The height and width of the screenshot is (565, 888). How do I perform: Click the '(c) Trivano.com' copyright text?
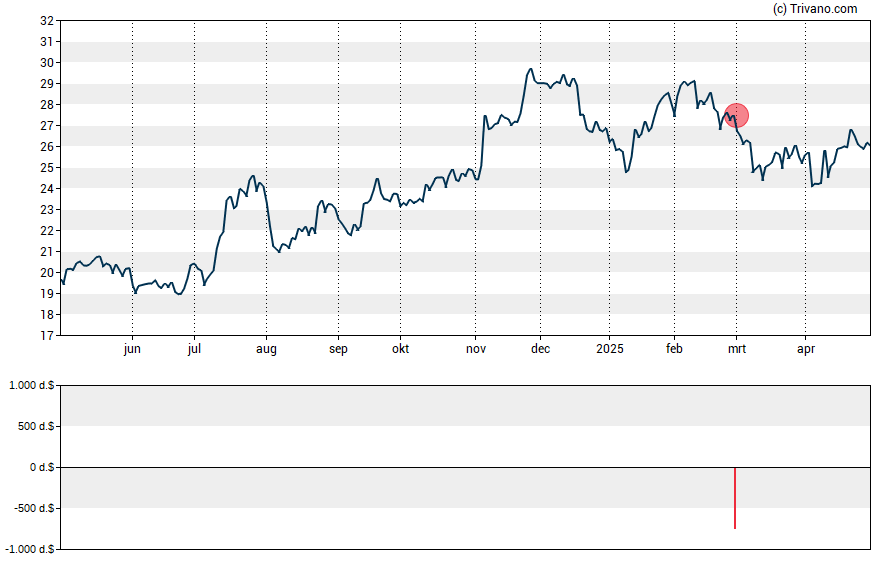815,8
